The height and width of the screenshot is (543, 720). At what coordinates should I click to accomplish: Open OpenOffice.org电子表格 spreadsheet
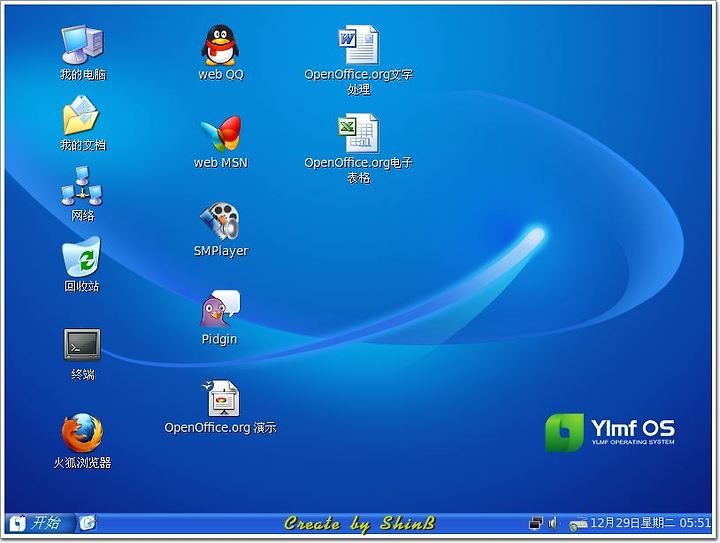click(x=359, y=133)
